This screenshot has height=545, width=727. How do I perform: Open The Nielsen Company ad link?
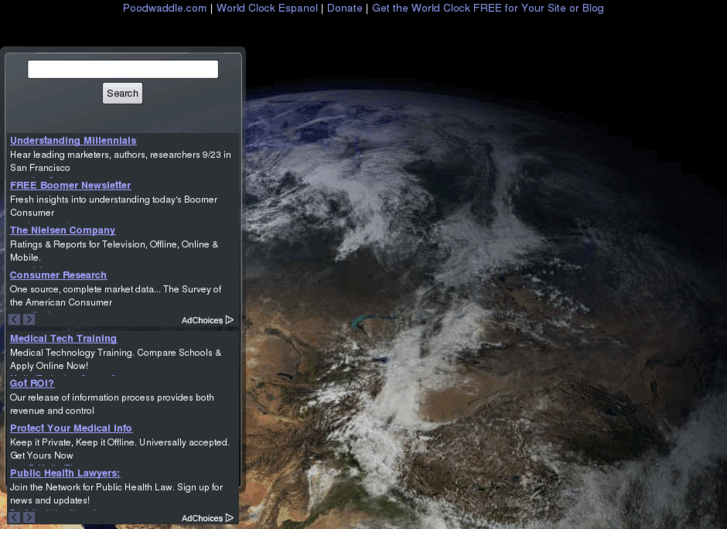(63, 231)
